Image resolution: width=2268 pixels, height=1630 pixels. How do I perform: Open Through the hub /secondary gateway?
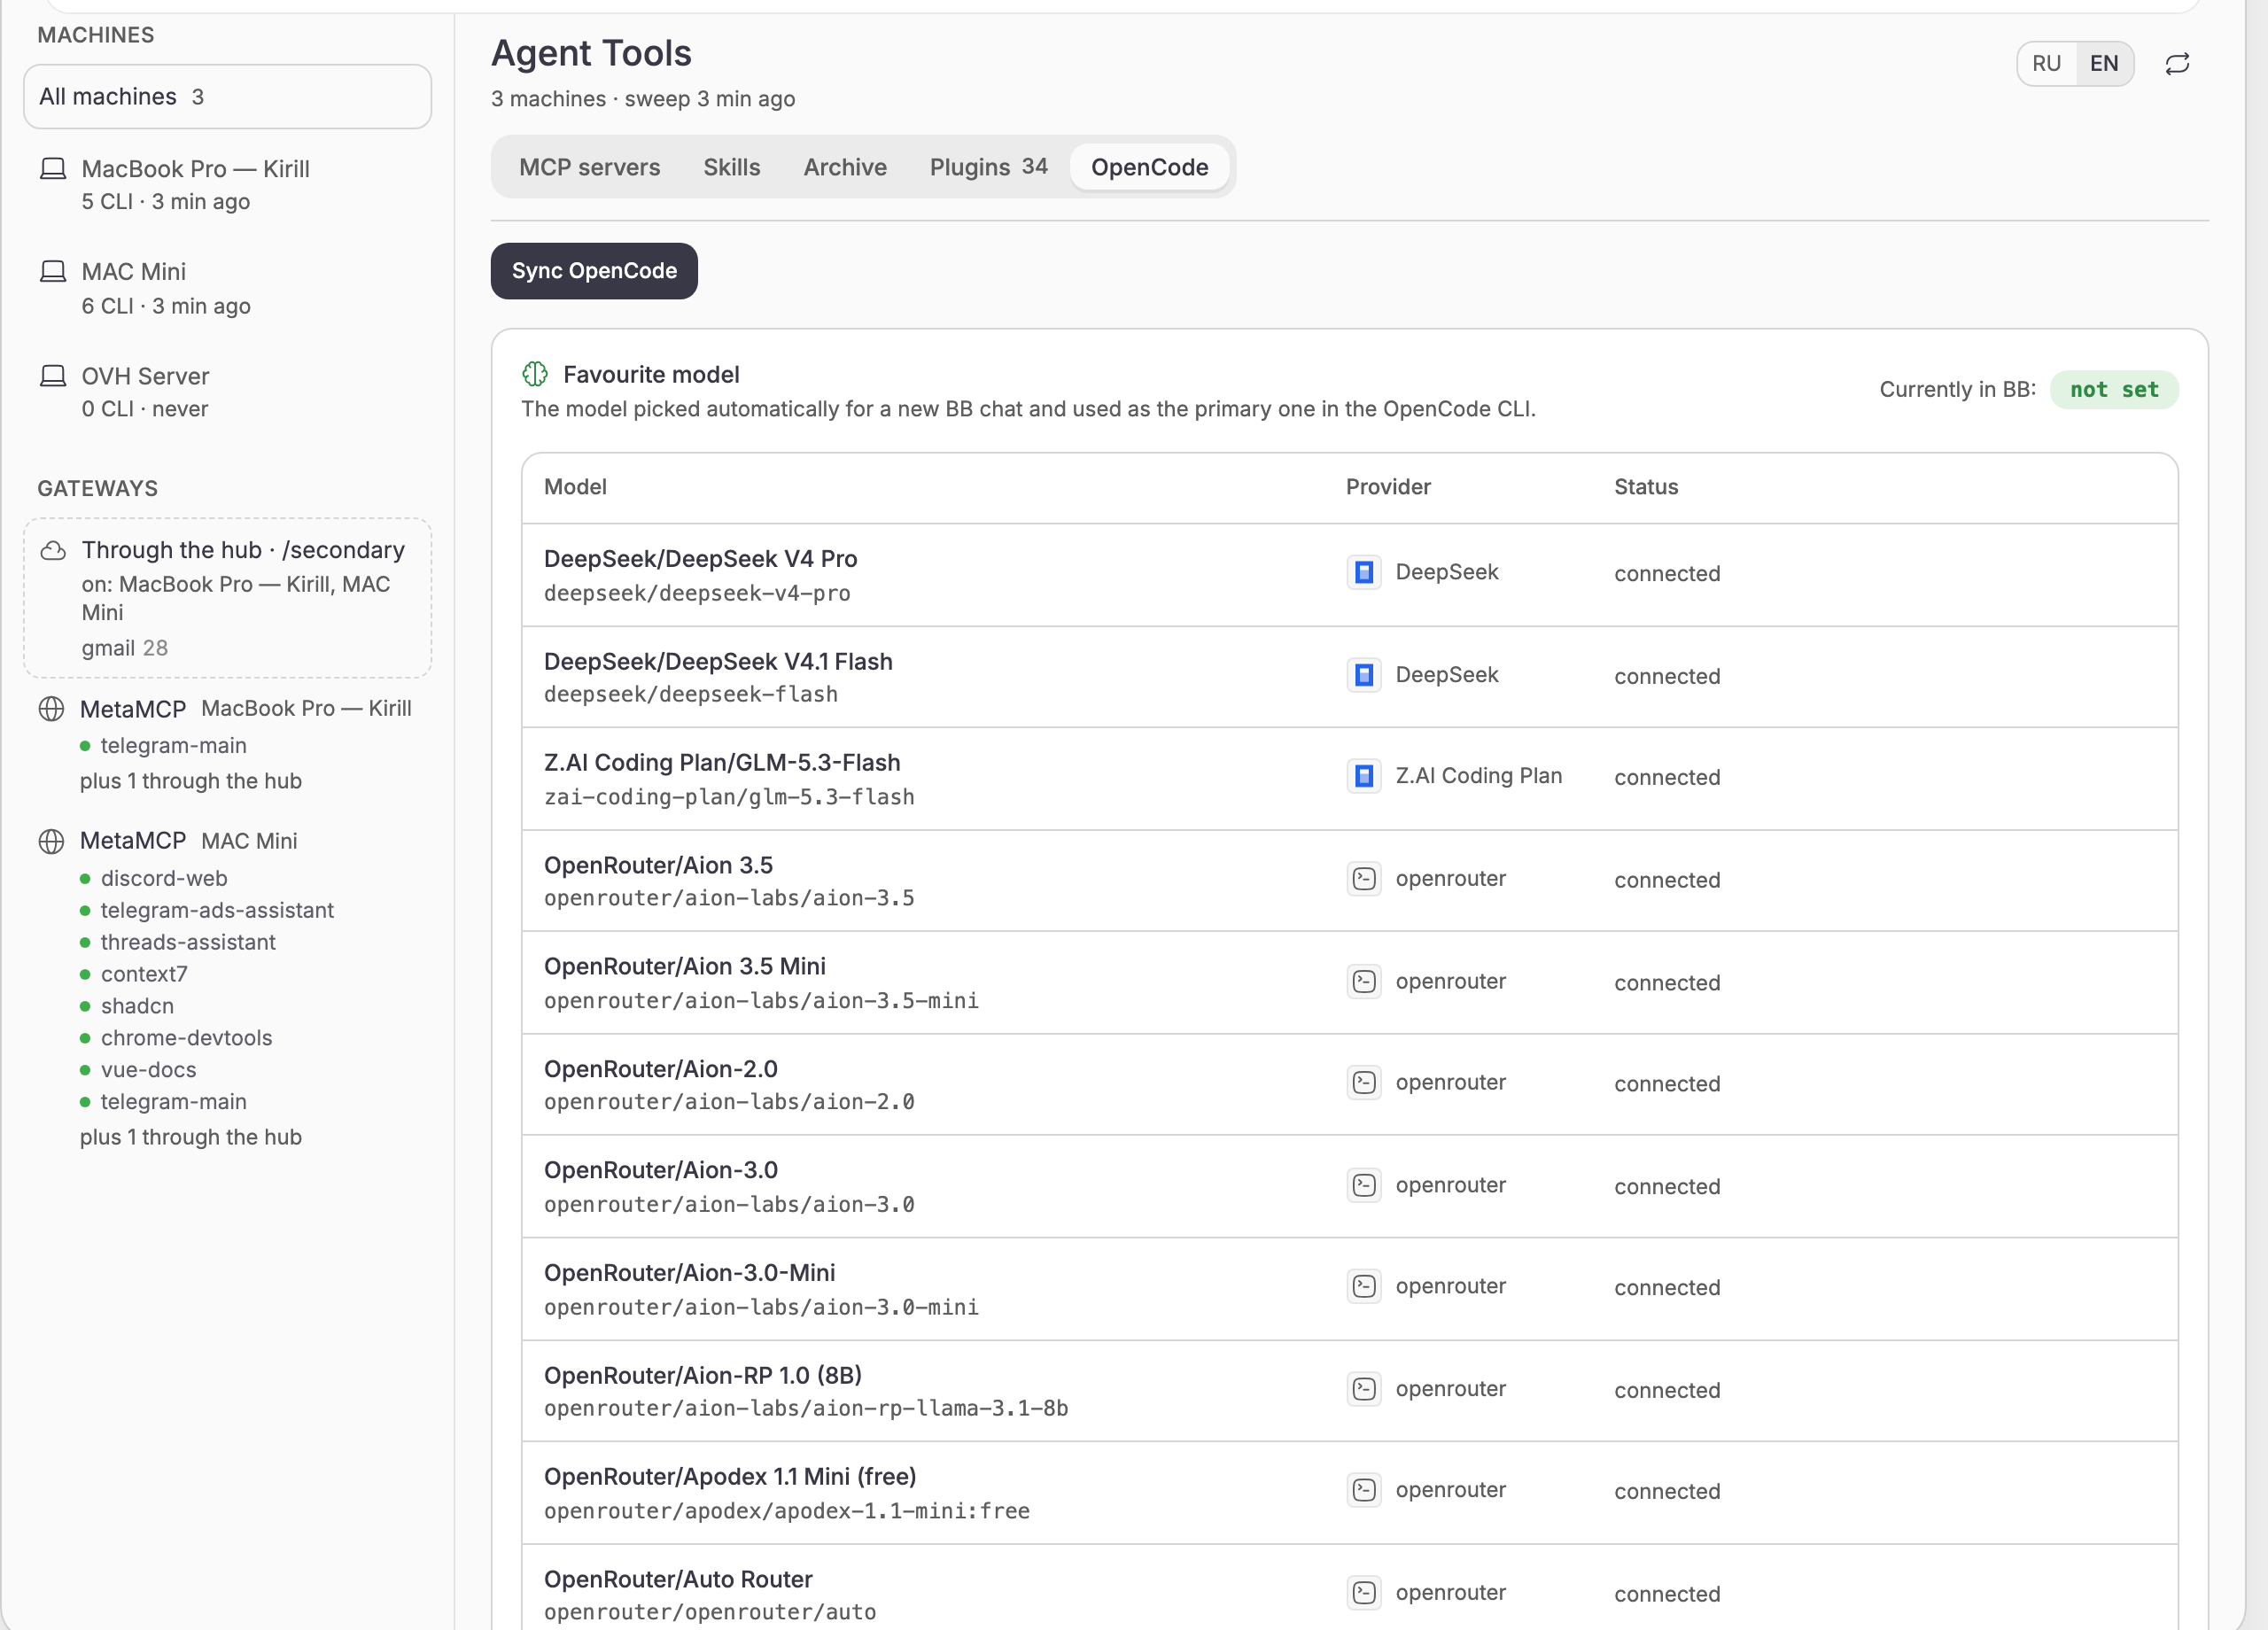pyautogui.click(x=227, y=598)
